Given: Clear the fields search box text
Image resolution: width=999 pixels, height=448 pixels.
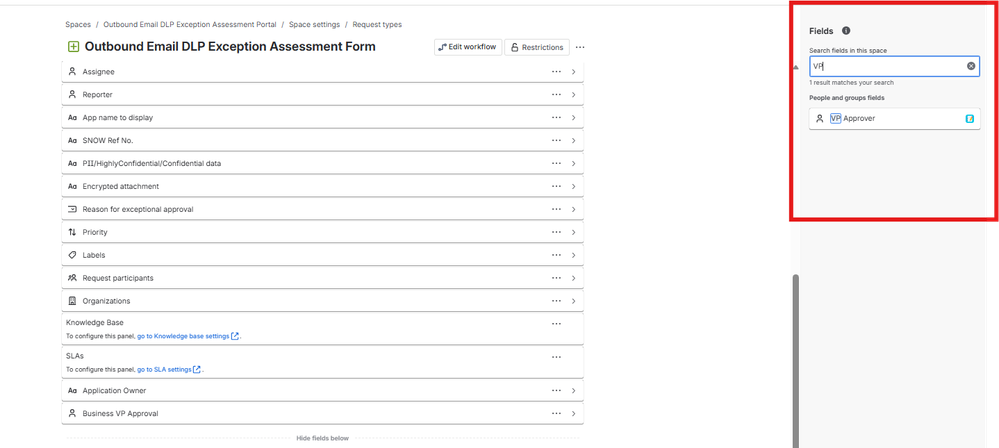Looking at the screenshot, I should [971, 66].
